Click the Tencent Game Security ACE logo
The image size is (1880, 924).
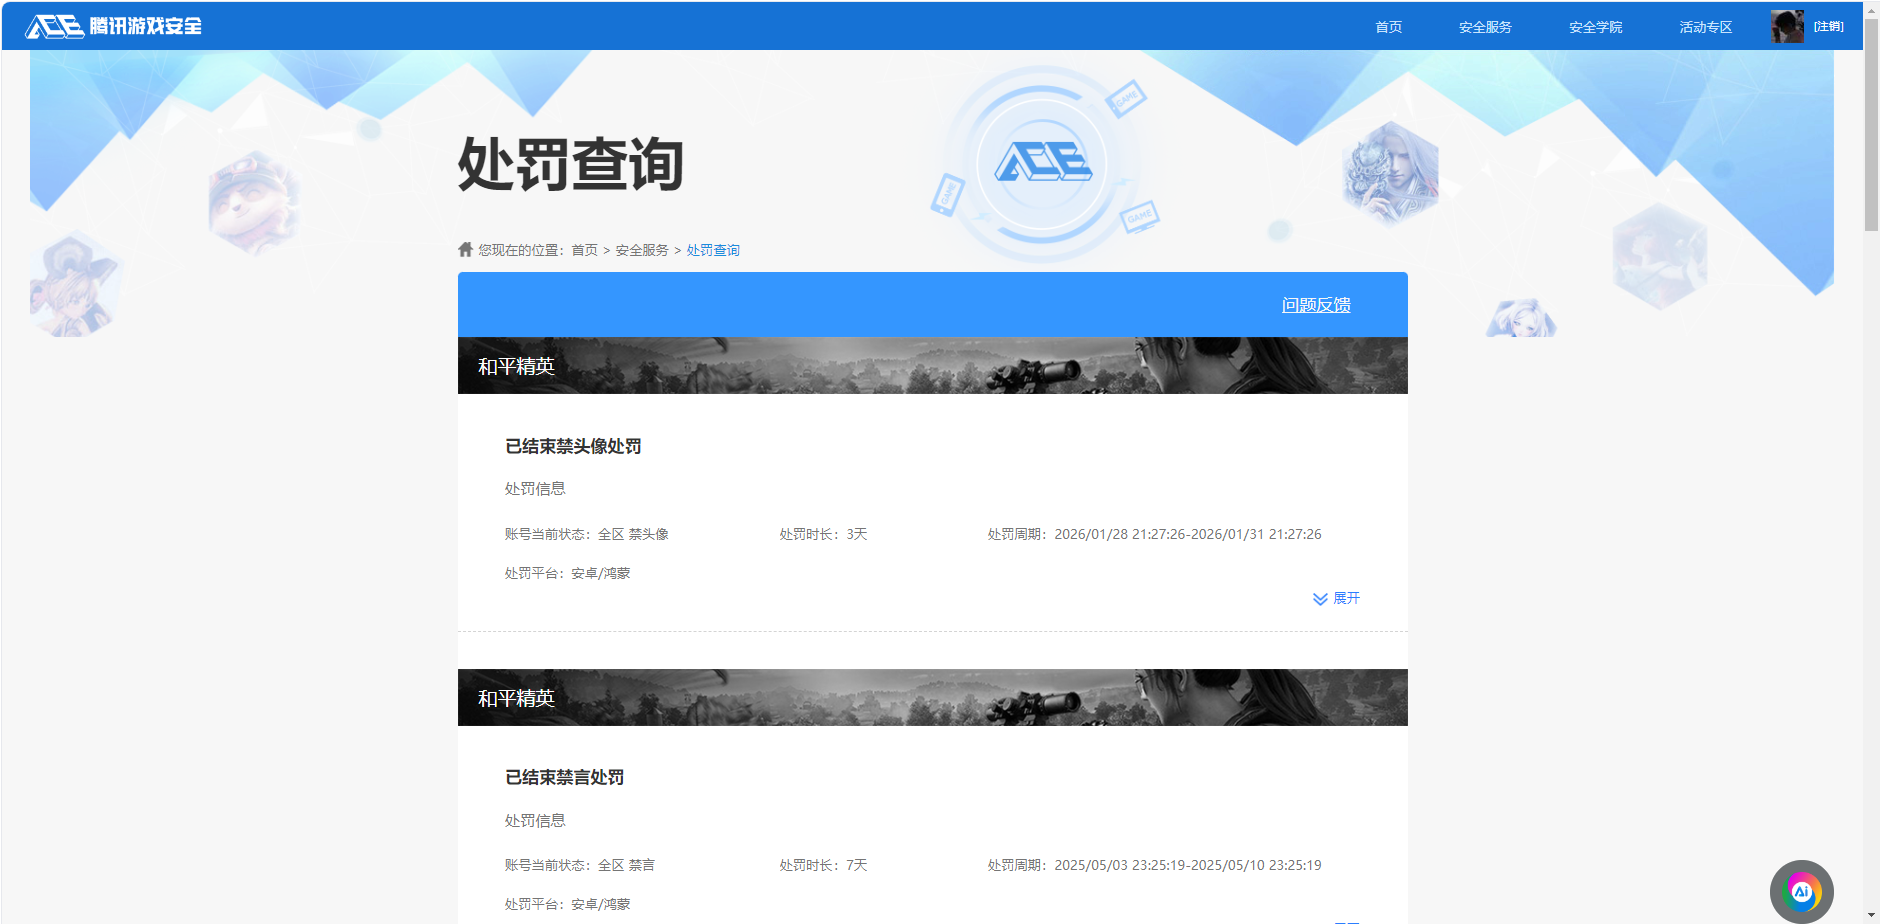pyautogui.click(x=110, y=26)
